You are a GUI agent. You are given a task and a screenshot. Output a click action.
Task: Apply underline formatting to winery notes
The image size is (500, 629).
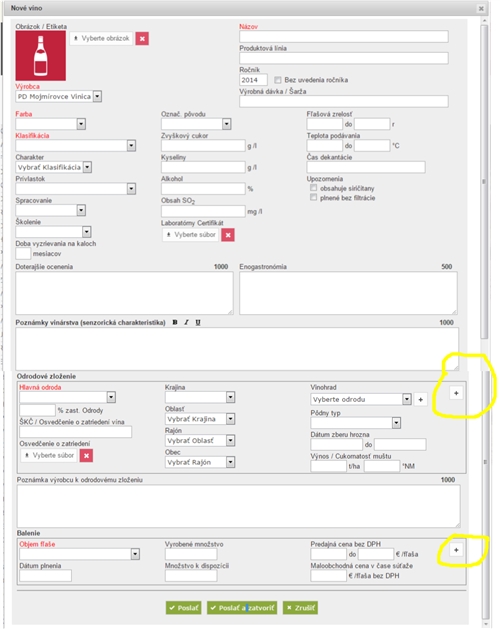pos(198,322)
